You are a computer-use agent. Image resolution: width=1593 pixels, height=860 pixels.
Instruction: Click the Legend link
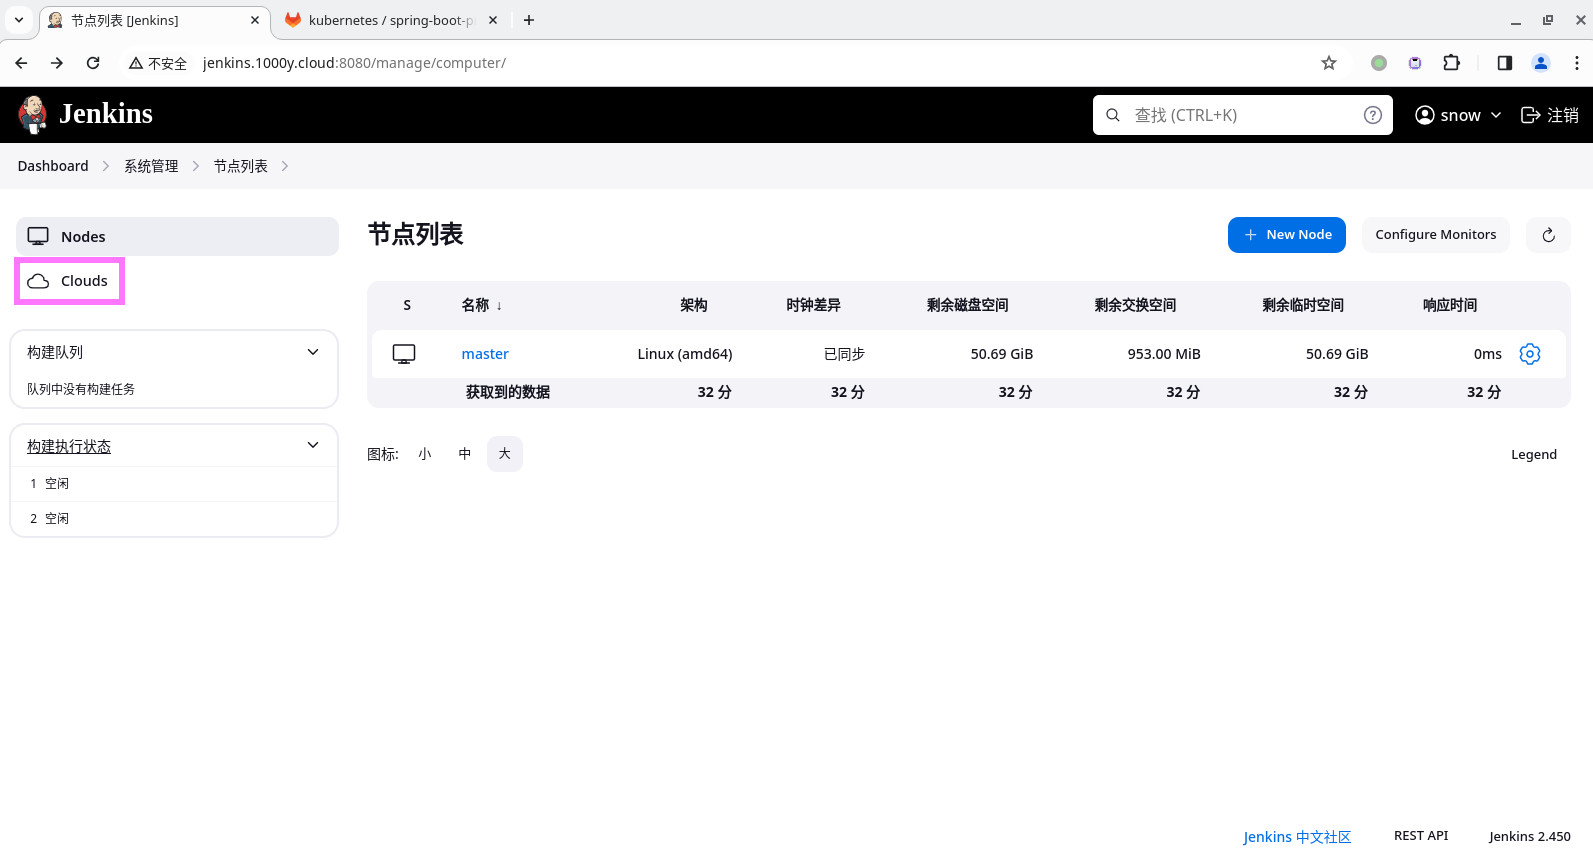pos(1534,454)
